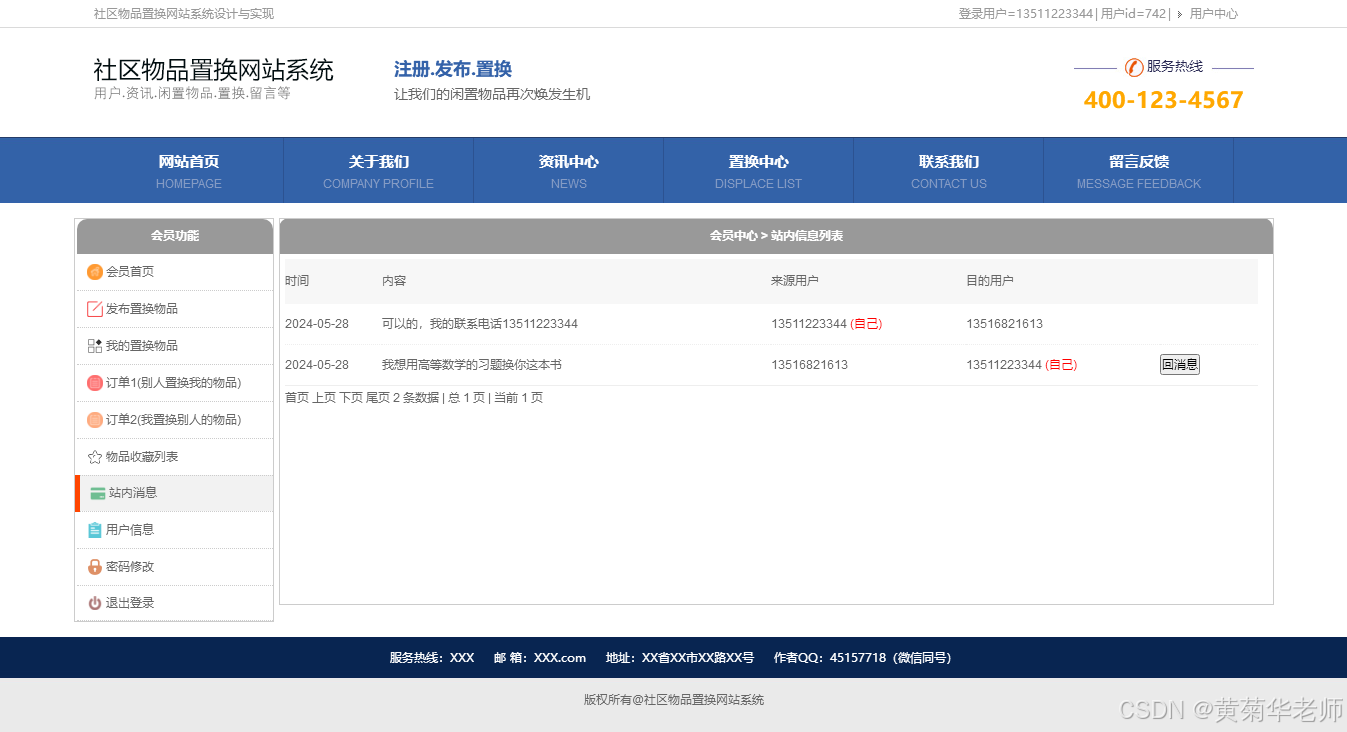Click the 目的用户 column header
The height and width of the screenshot is (732, 1347).
990,281
